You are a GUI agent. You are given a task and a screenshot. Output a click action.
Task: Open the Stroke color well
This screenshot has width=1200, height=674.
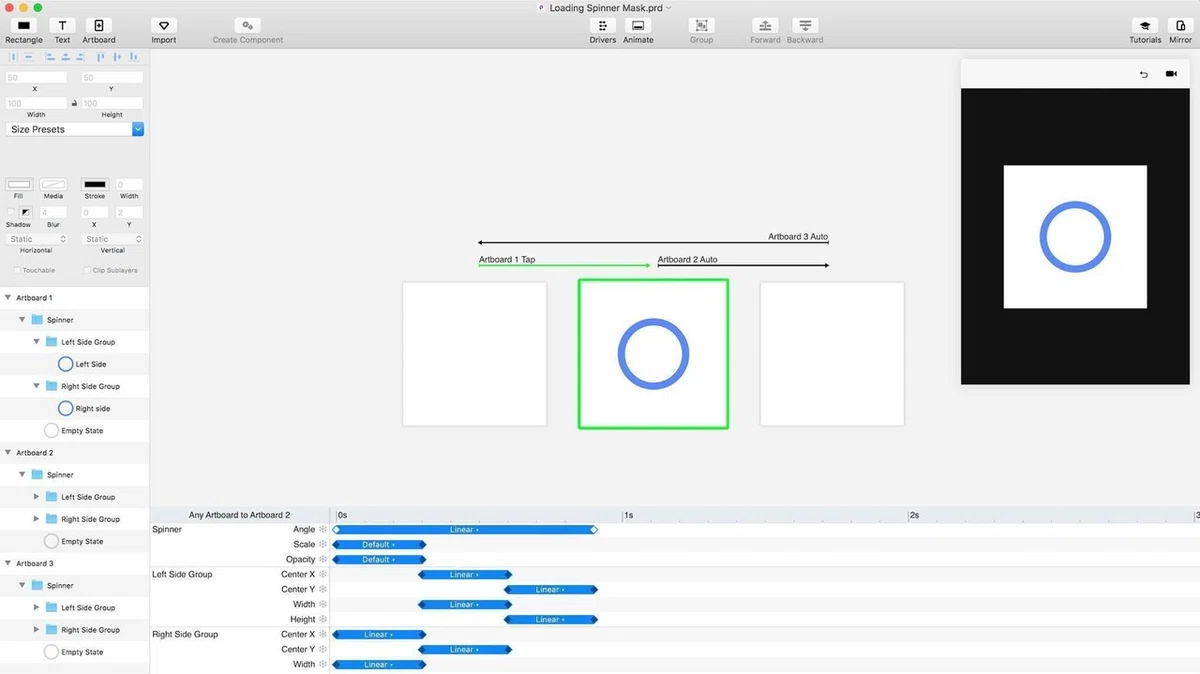click(x=95, y=185)
